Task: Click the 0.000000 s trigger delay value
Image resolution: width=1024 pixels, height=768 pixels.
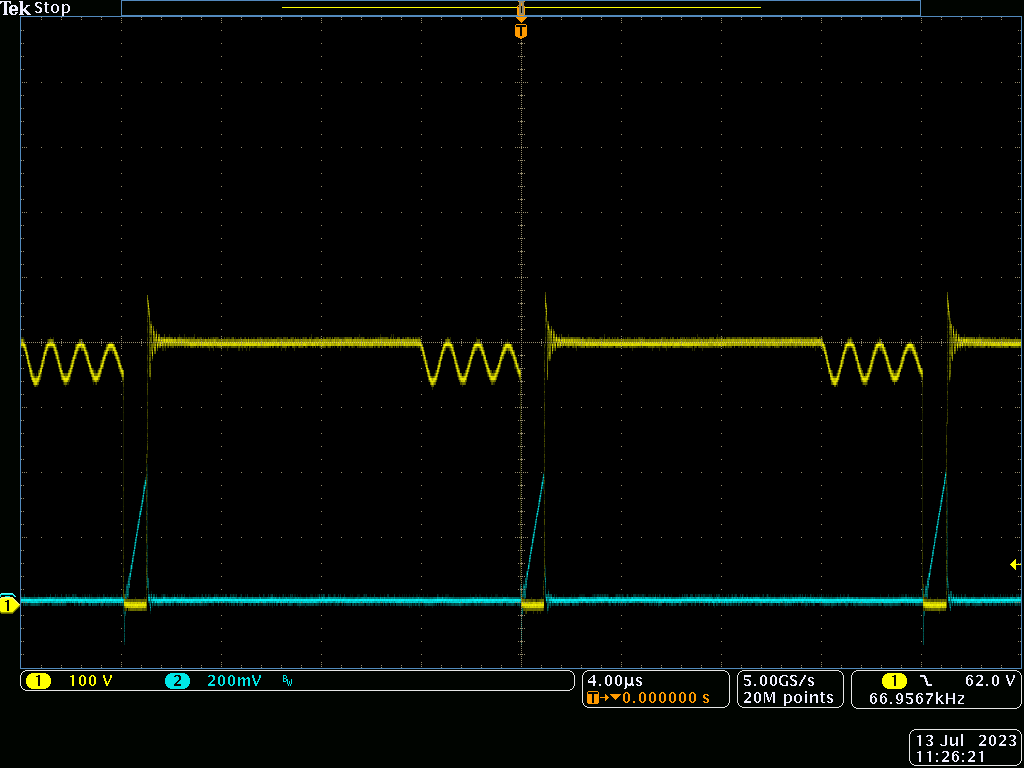Action: coord(665,698)
